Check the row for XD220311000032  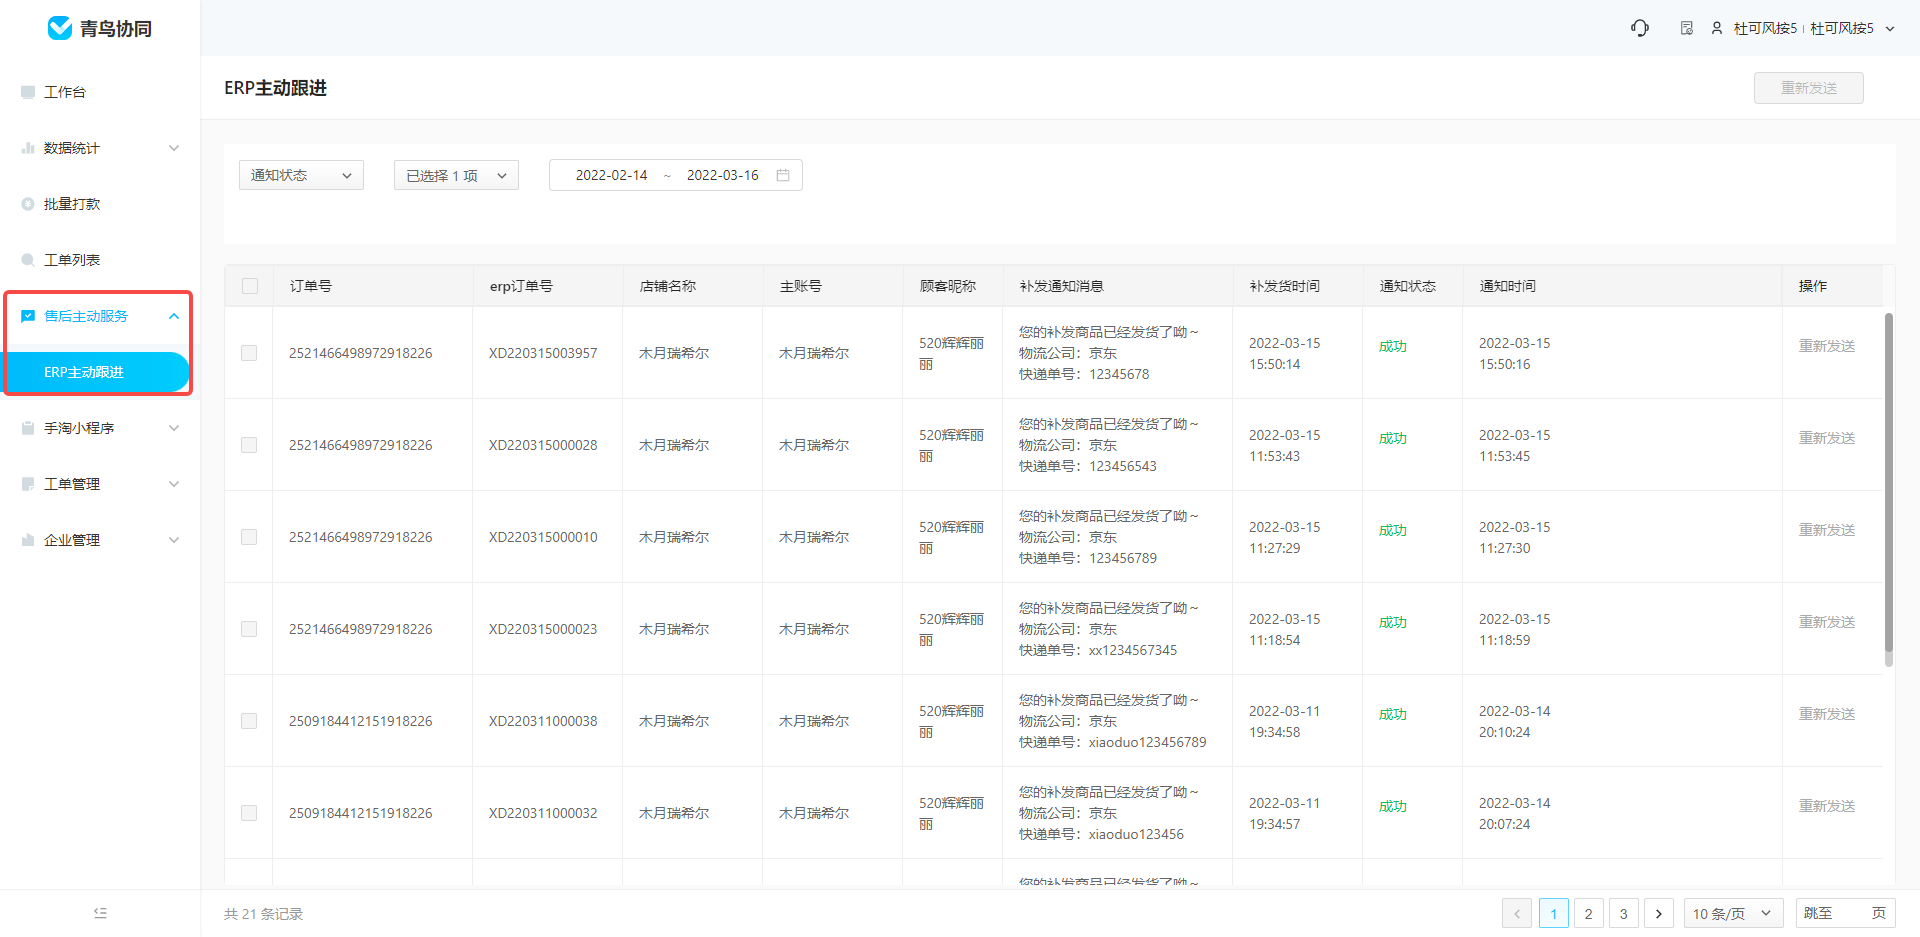tap(249, 813)
